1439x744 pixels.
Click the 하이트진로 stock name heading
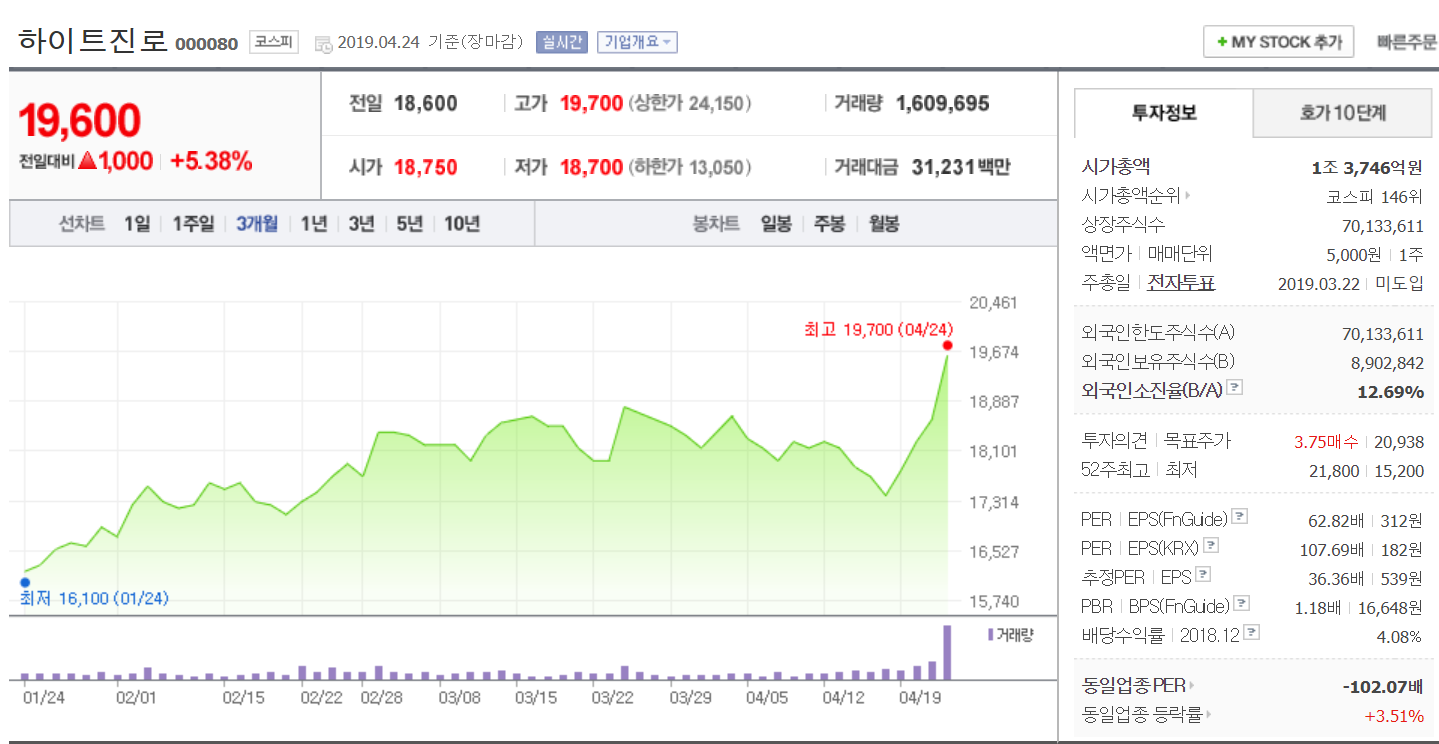point(93,41)
